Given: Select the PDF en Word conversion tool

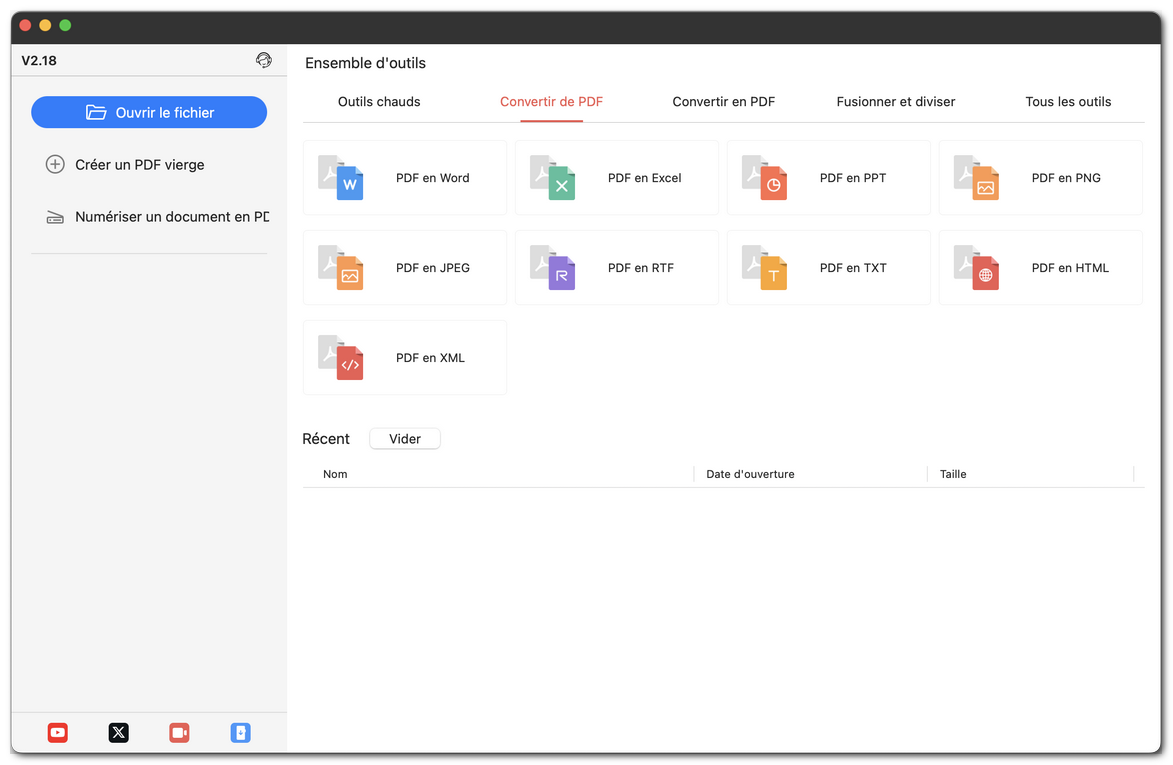Looking at the screenshot, I should pos(404,177).
